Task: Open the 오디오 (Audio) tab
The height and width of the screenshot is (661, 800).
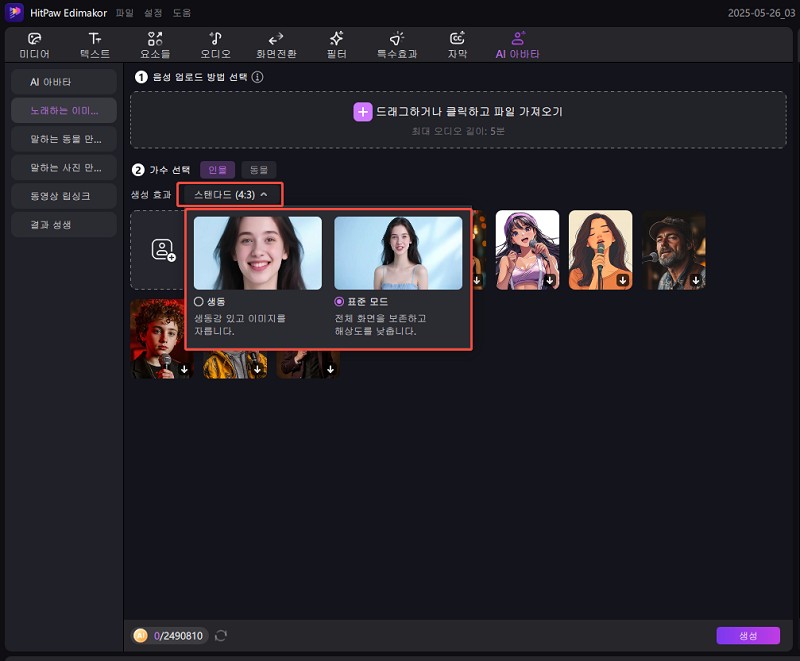Action: (x=215, y=45)
